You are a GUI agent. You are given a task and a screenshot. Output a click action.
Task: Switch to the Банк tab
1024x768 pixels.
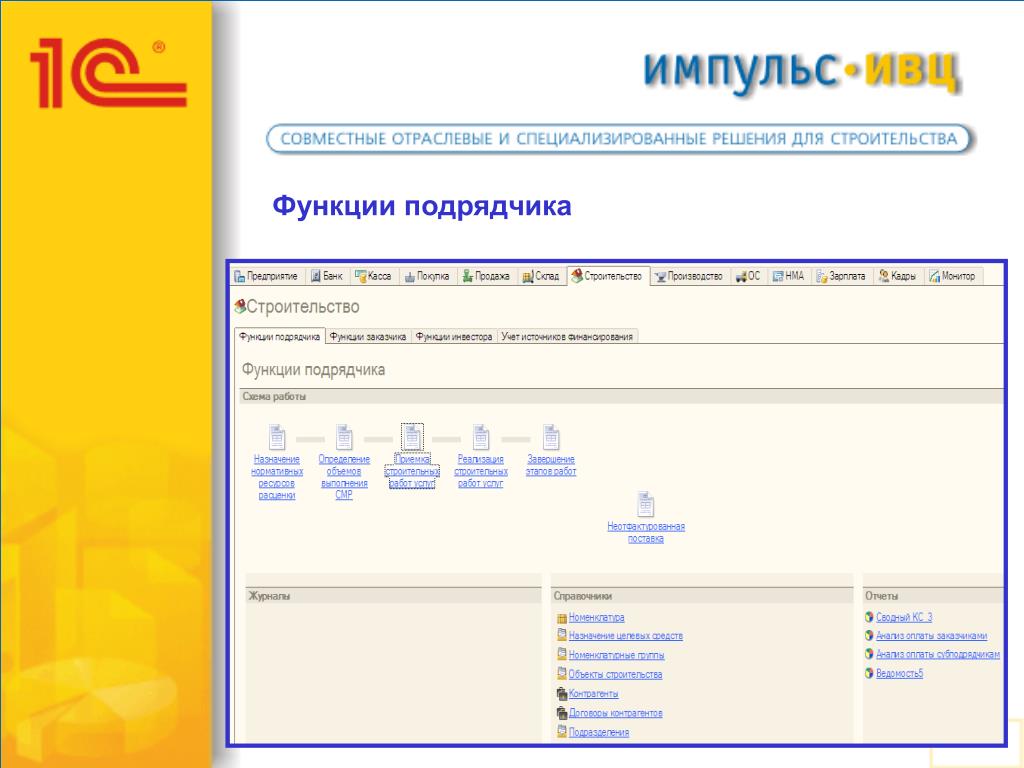click(x=327, y=276)
